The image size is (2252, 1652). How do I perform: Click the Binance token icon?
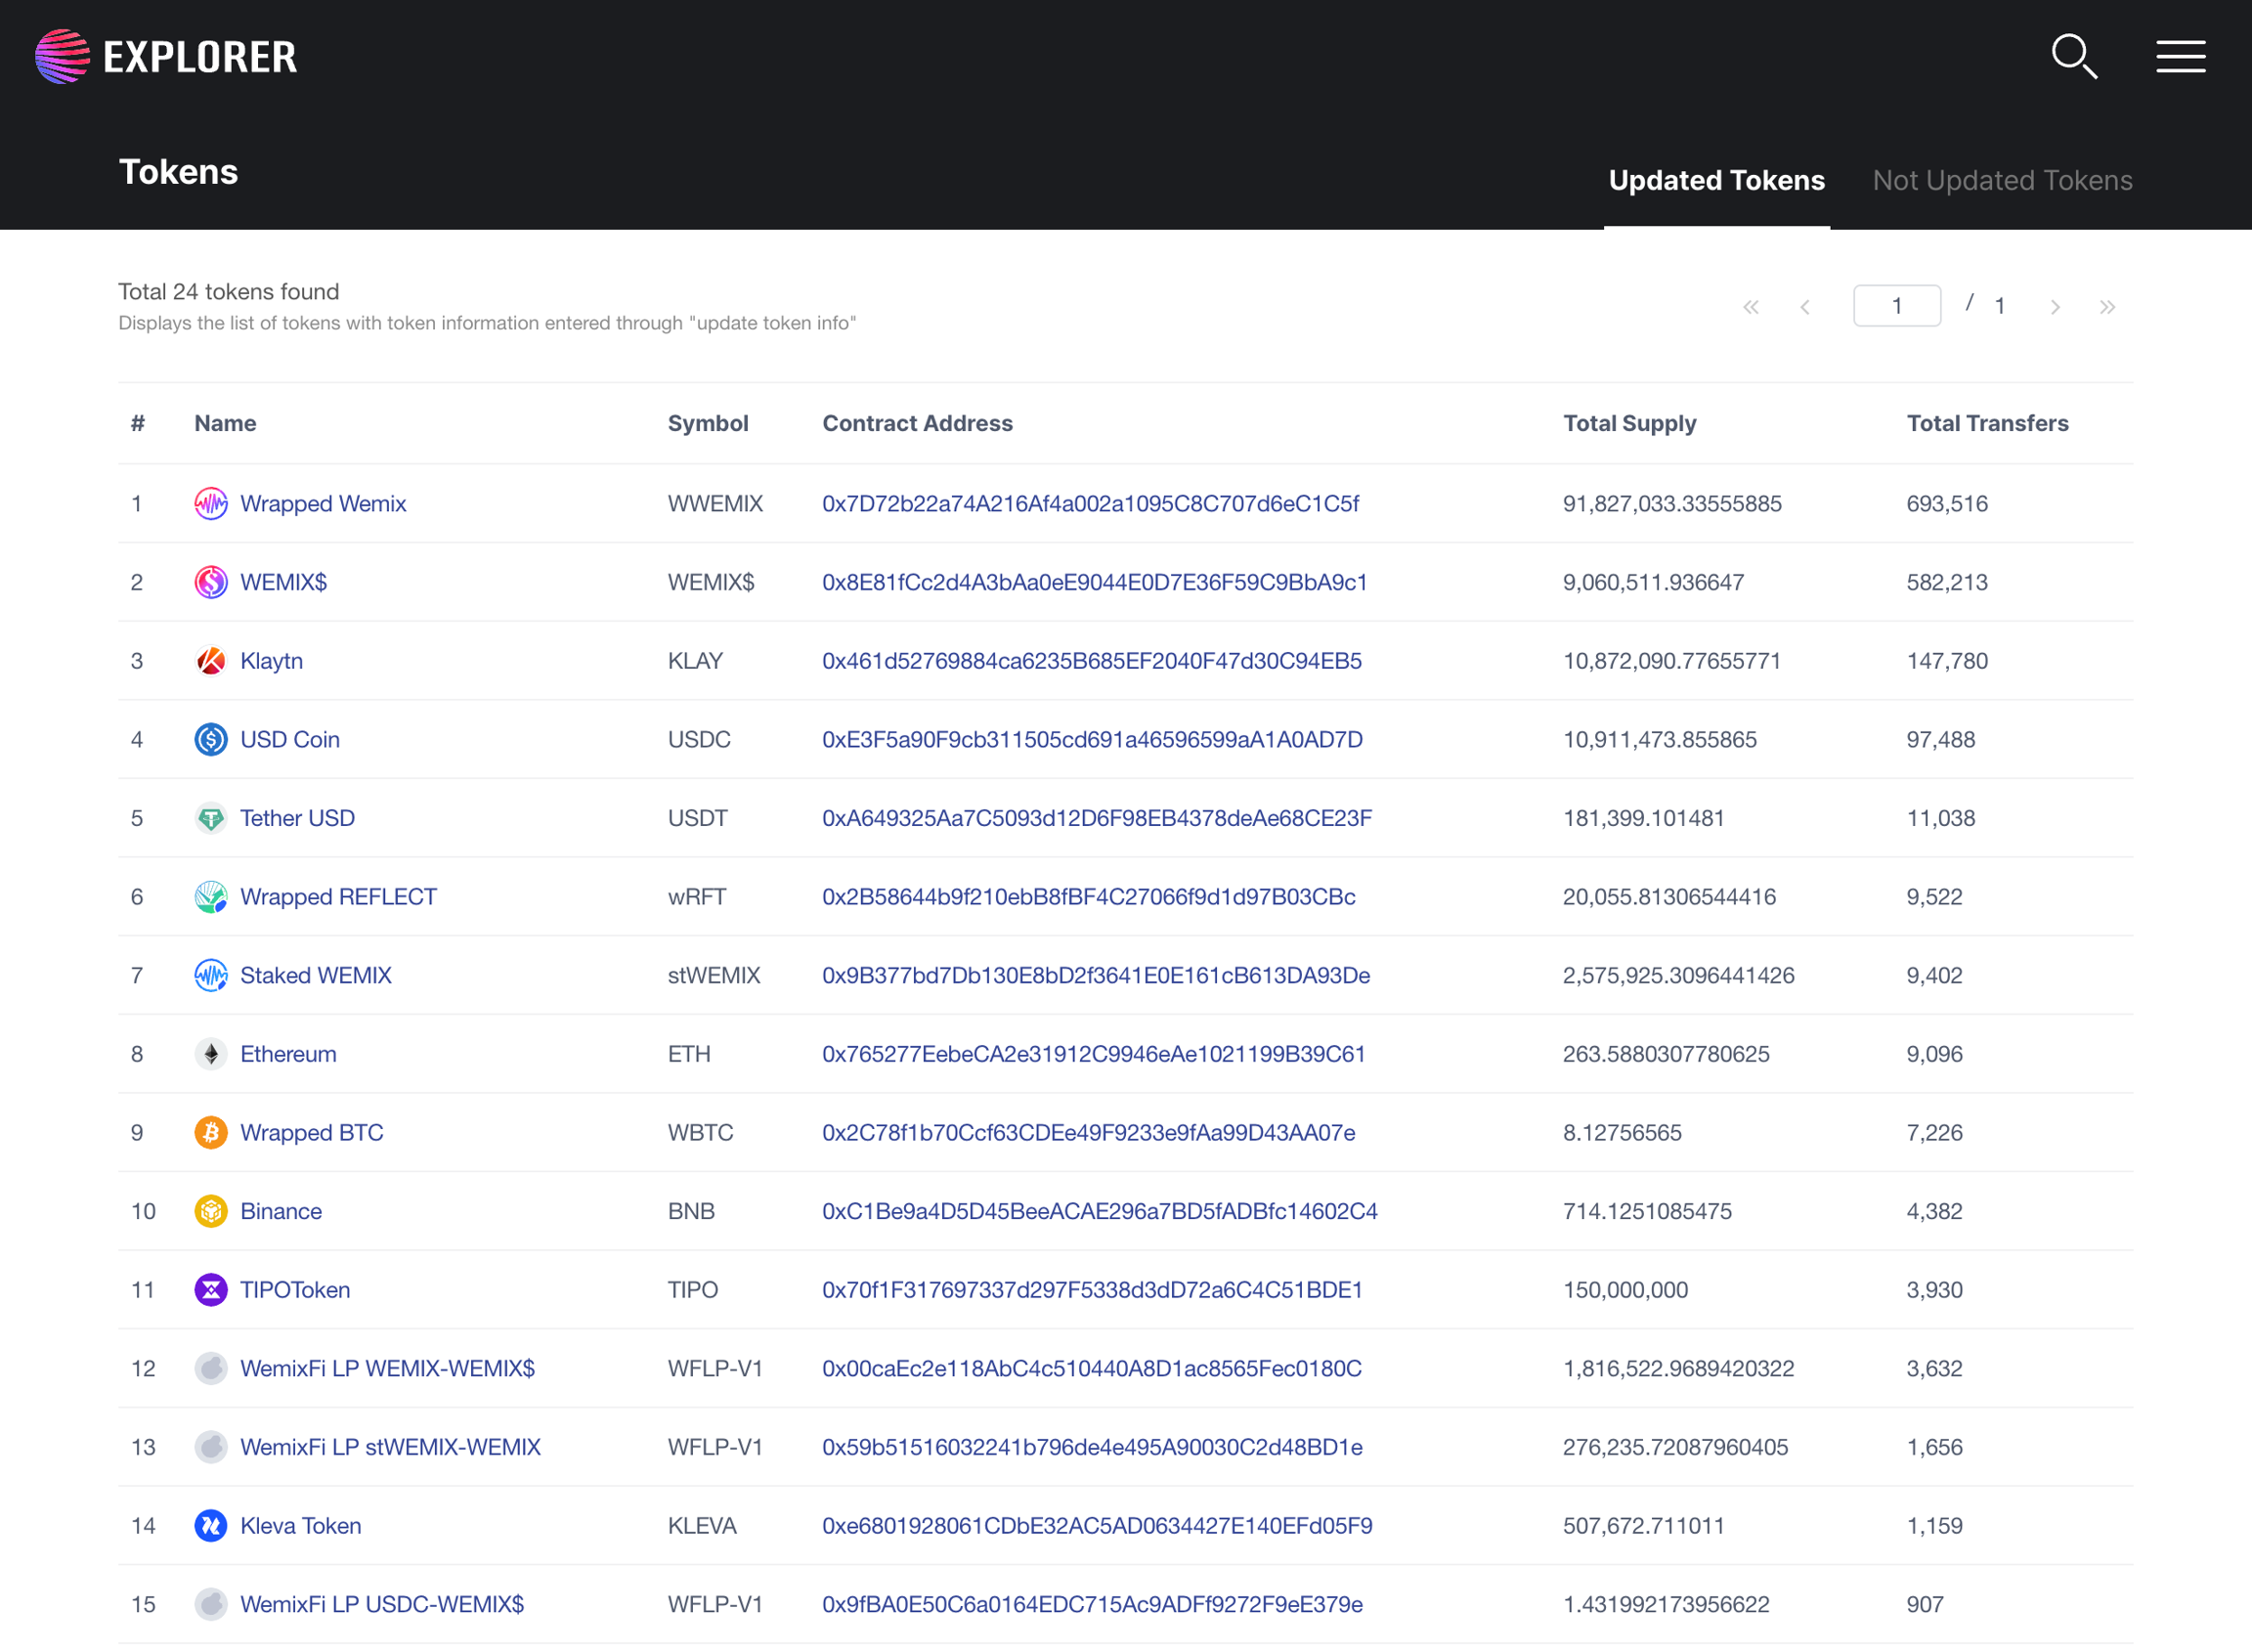click(211, 1211)
